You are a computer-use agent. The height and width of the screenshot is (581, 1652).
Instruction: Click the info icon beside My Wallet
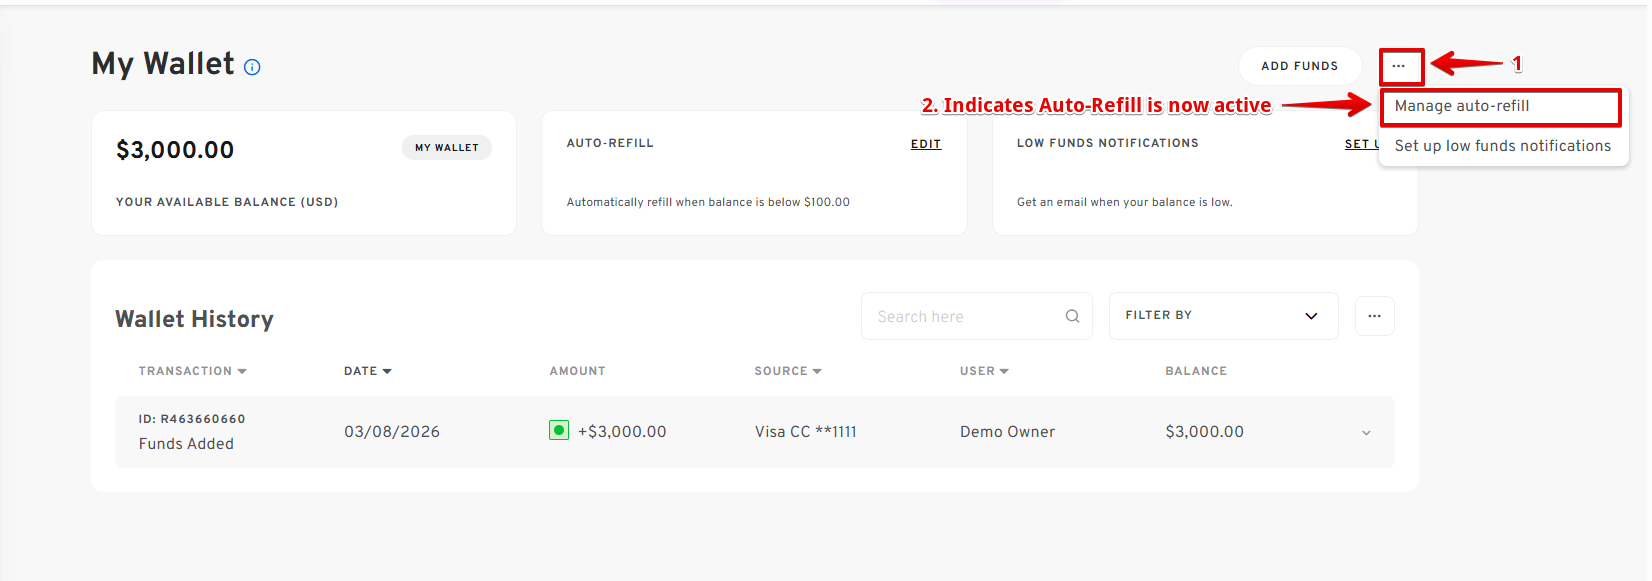[252, 67]
